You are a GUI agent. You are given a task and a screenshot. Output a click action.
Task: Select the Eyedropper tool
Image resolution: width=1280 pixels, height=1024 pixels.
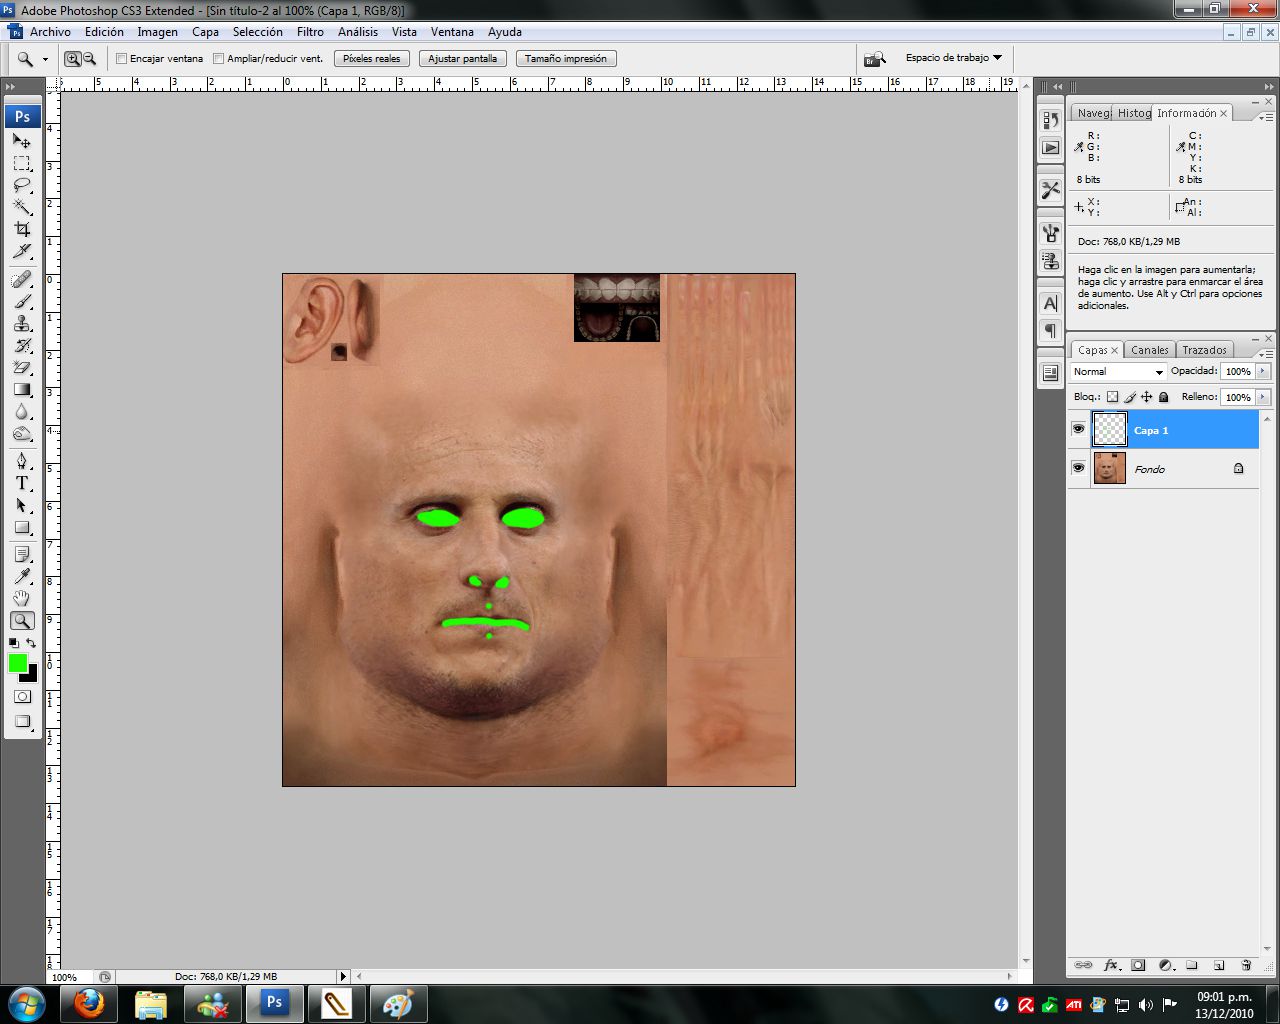(22, 576)
